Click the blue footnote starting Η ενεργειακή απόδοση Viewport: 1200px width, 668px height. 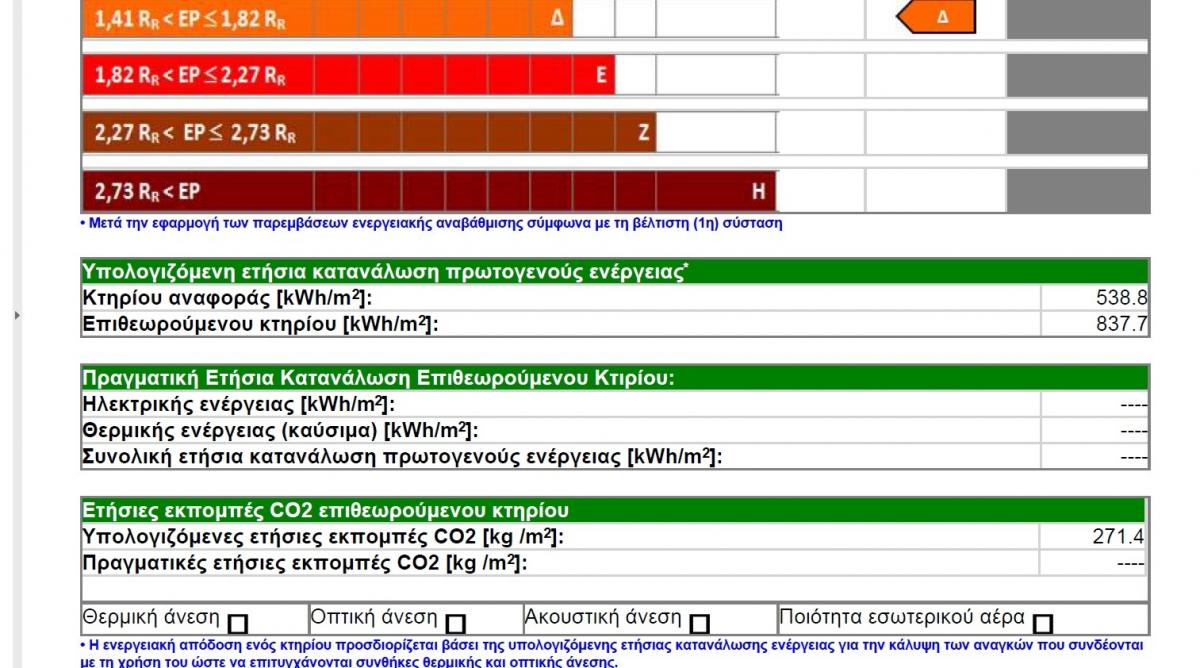(611, 653)
